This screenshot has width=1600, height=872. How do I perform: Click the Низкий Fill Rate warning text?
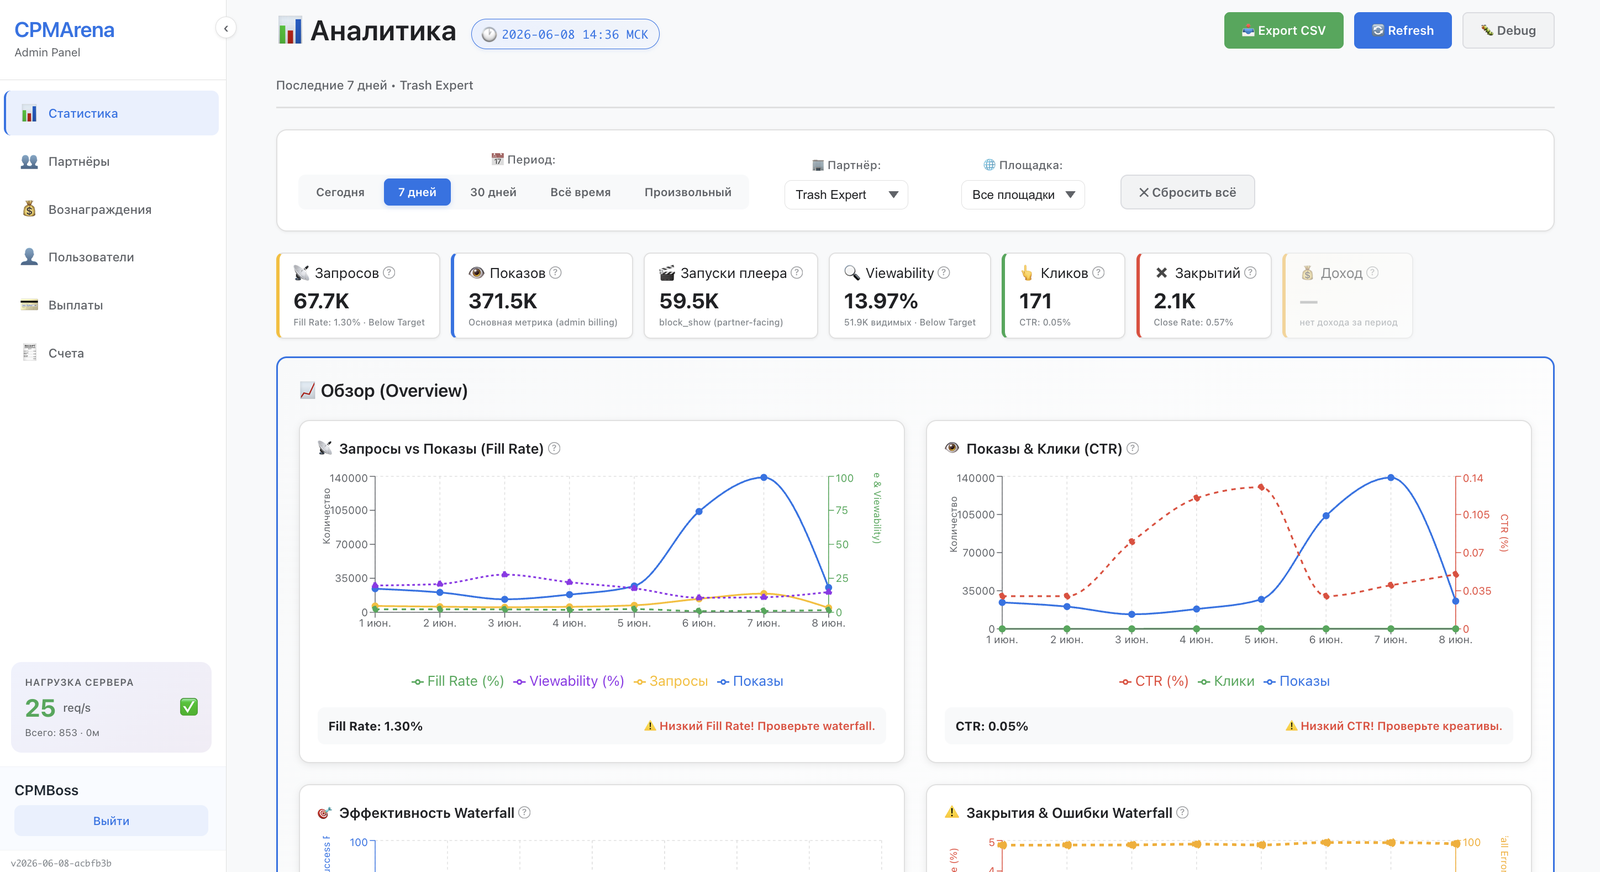point(760,726)
